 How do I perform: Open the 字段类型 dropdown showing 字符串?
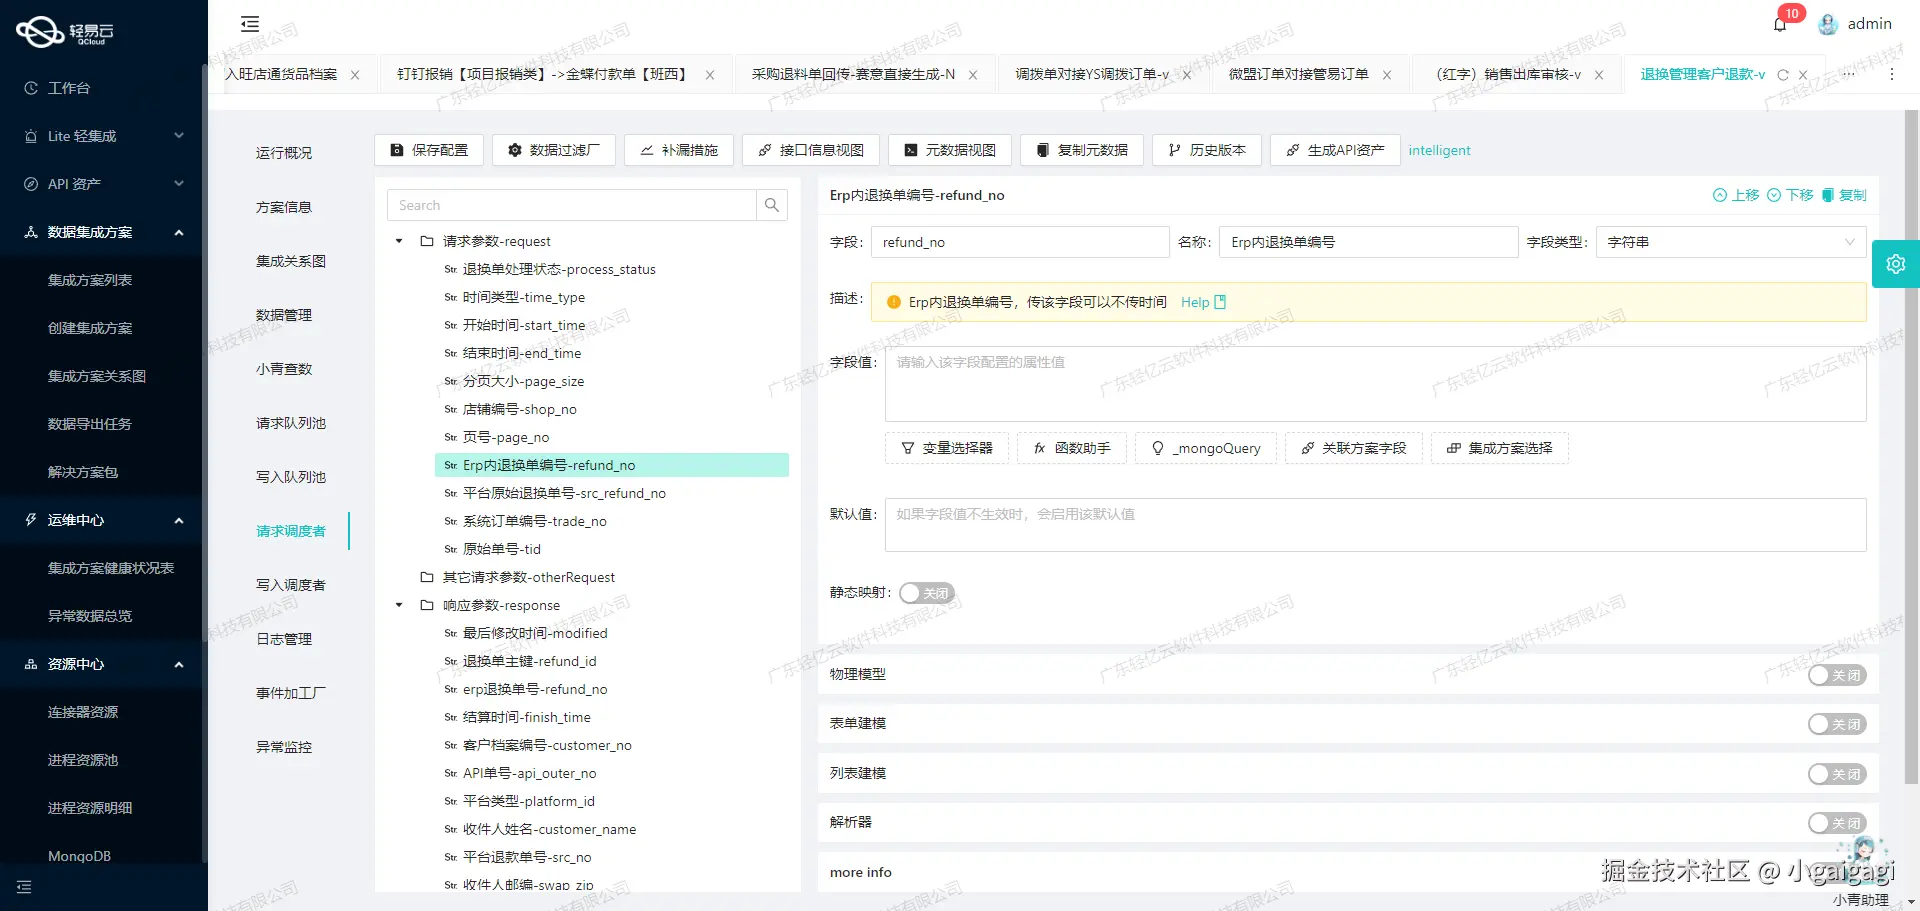point(1730,242)
